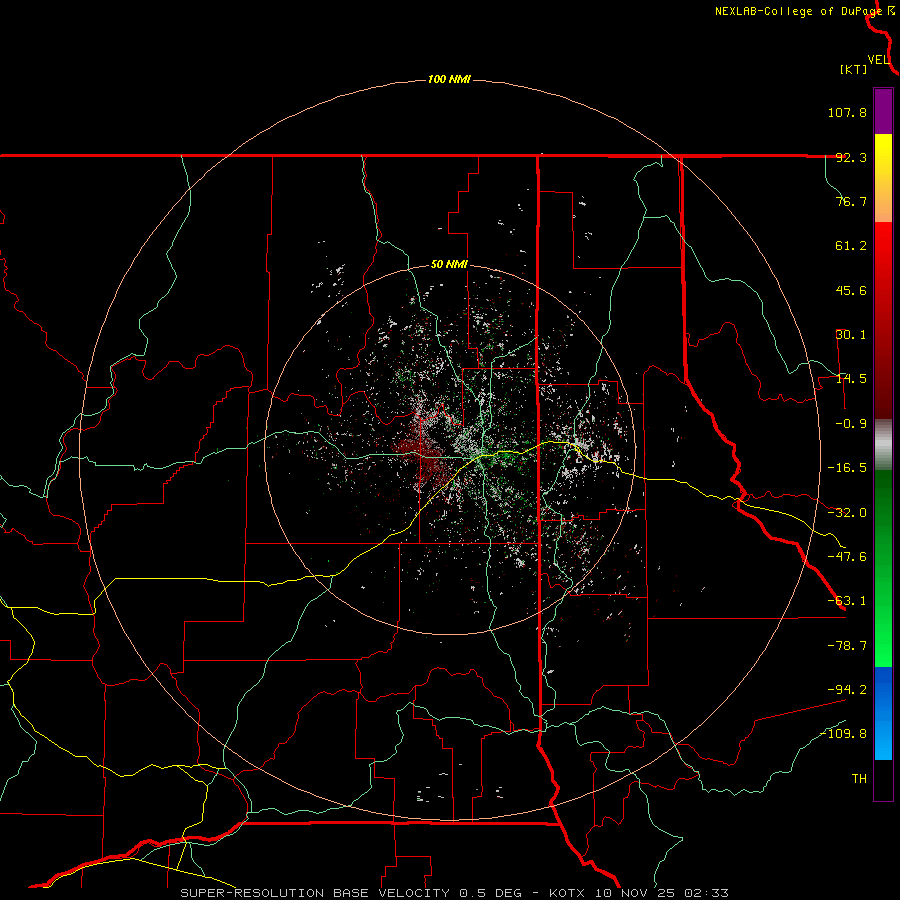
Task: Click the 76.7 legend value
Action: point(851,201)
